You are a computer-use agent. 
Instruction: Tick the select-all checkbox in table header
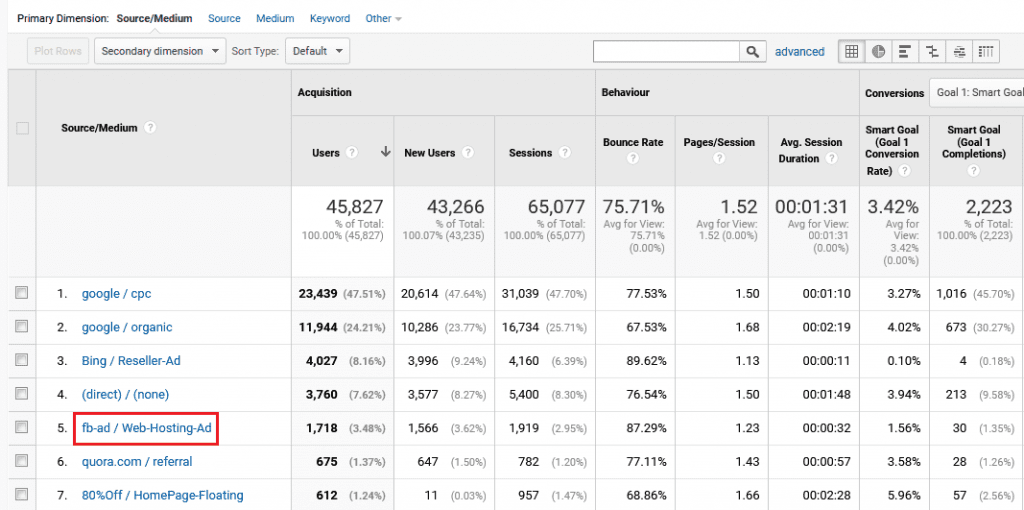click(22, 129)
